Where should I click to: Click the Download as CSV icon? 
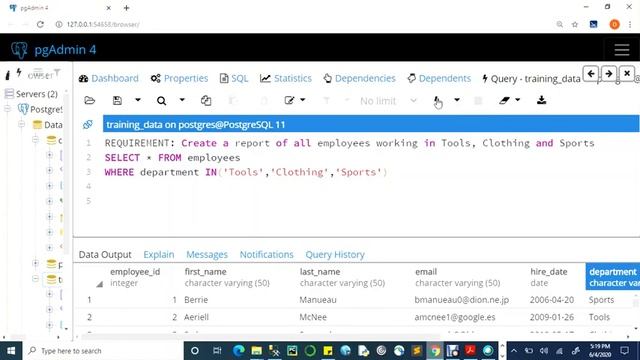pyautogui.click(x=541, y=100)
